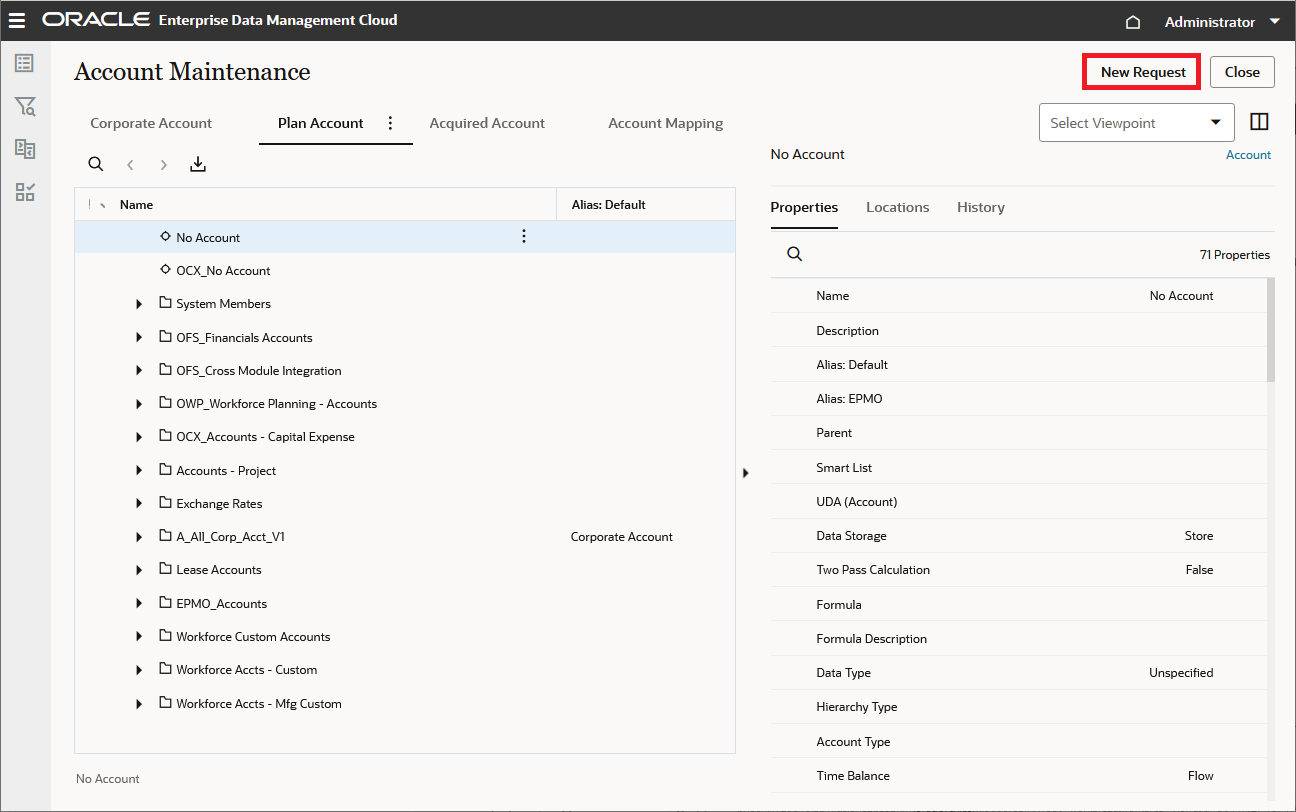This screenshot has height=812, width=1296.
Task: Open the query filter sidebar icon
Action: click(25, 106)
